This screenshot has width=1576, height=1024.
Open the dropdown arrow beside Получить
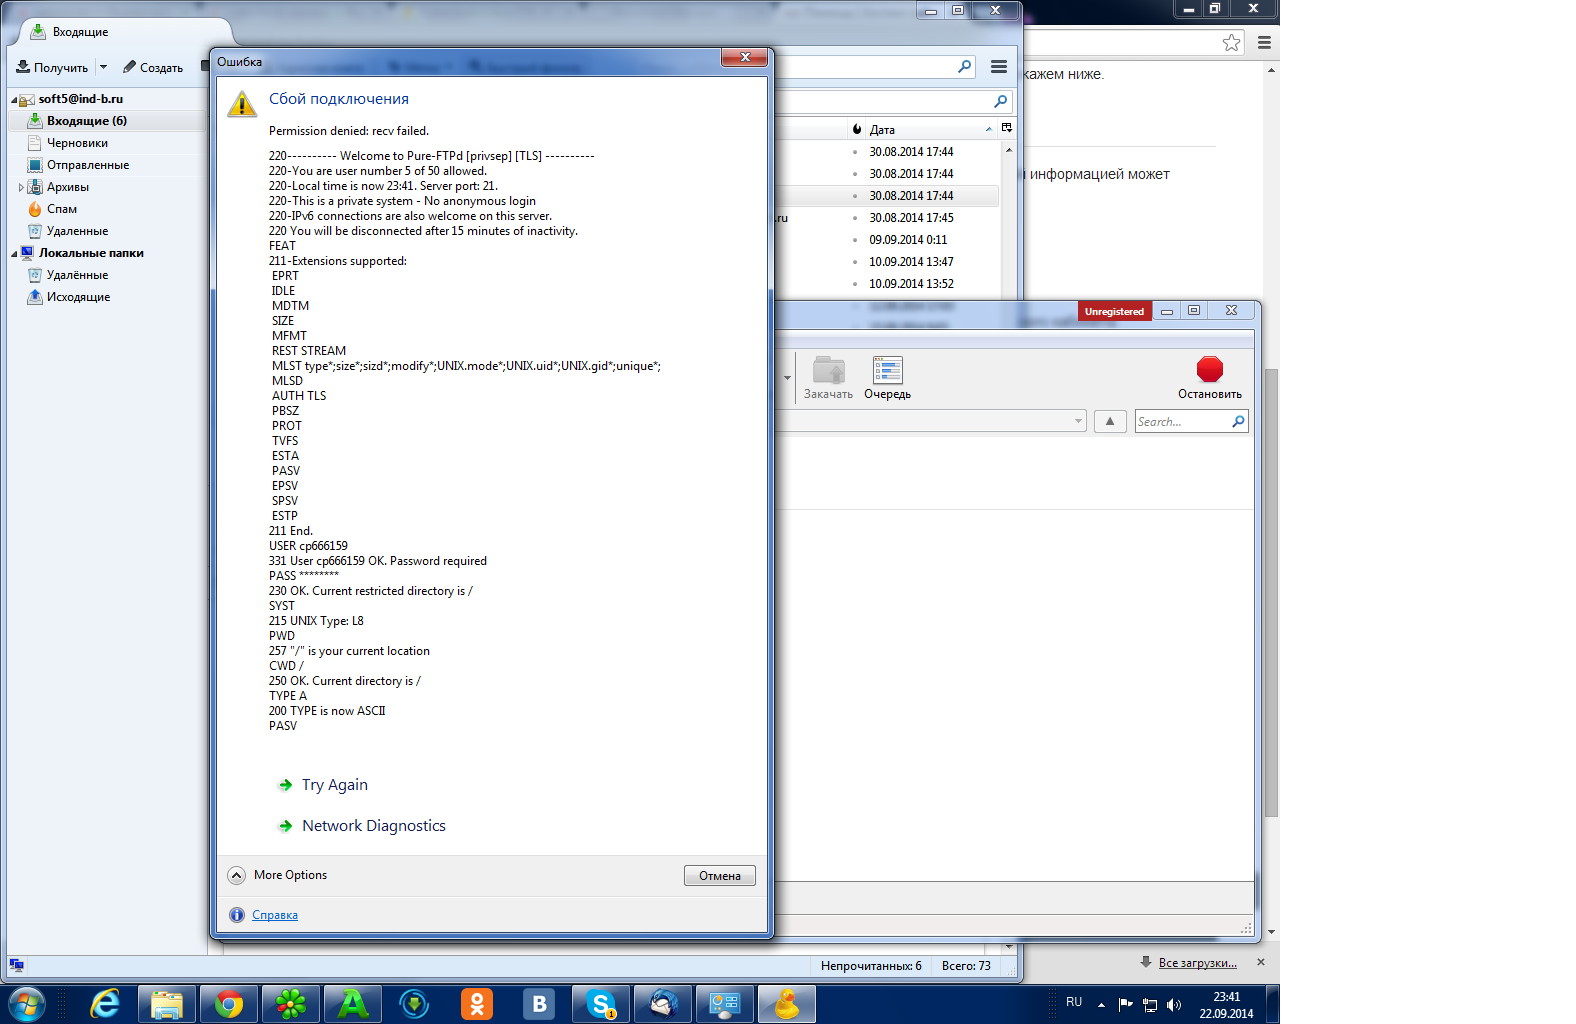click(103, 67)
